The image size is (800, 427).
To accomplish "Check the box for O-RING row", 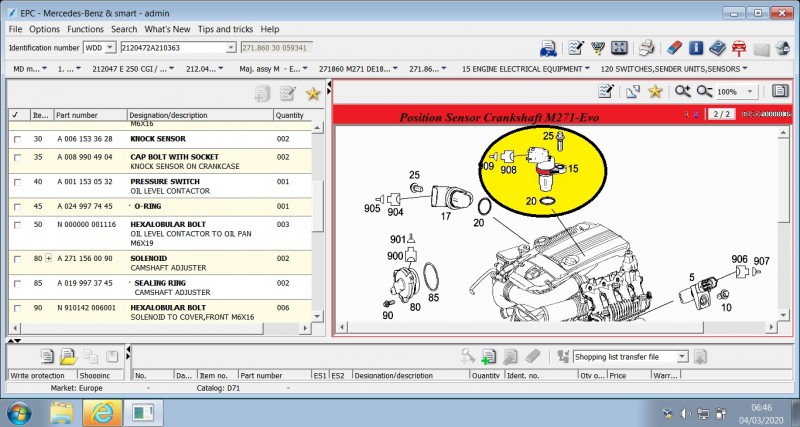I will 18,207.
